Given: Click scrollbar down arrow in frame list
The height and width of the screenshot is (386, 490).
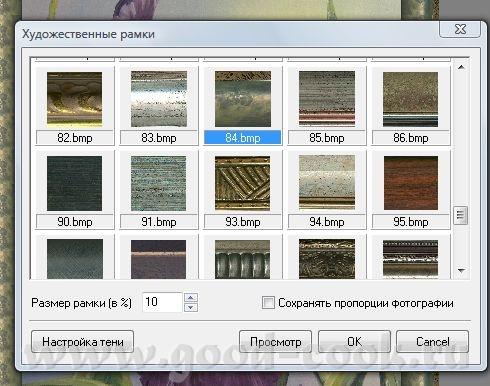Looking at the screenshot, I should (x=461, y=270).
